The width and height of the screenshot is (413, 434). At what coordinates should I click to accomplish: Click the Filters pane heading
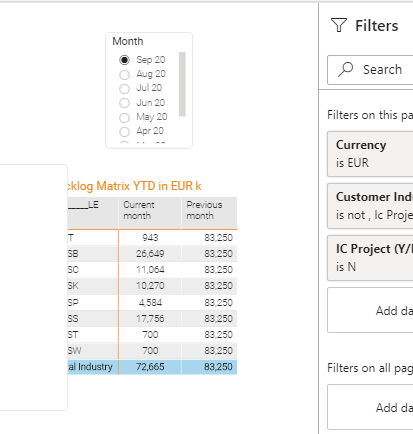[377, 26]
